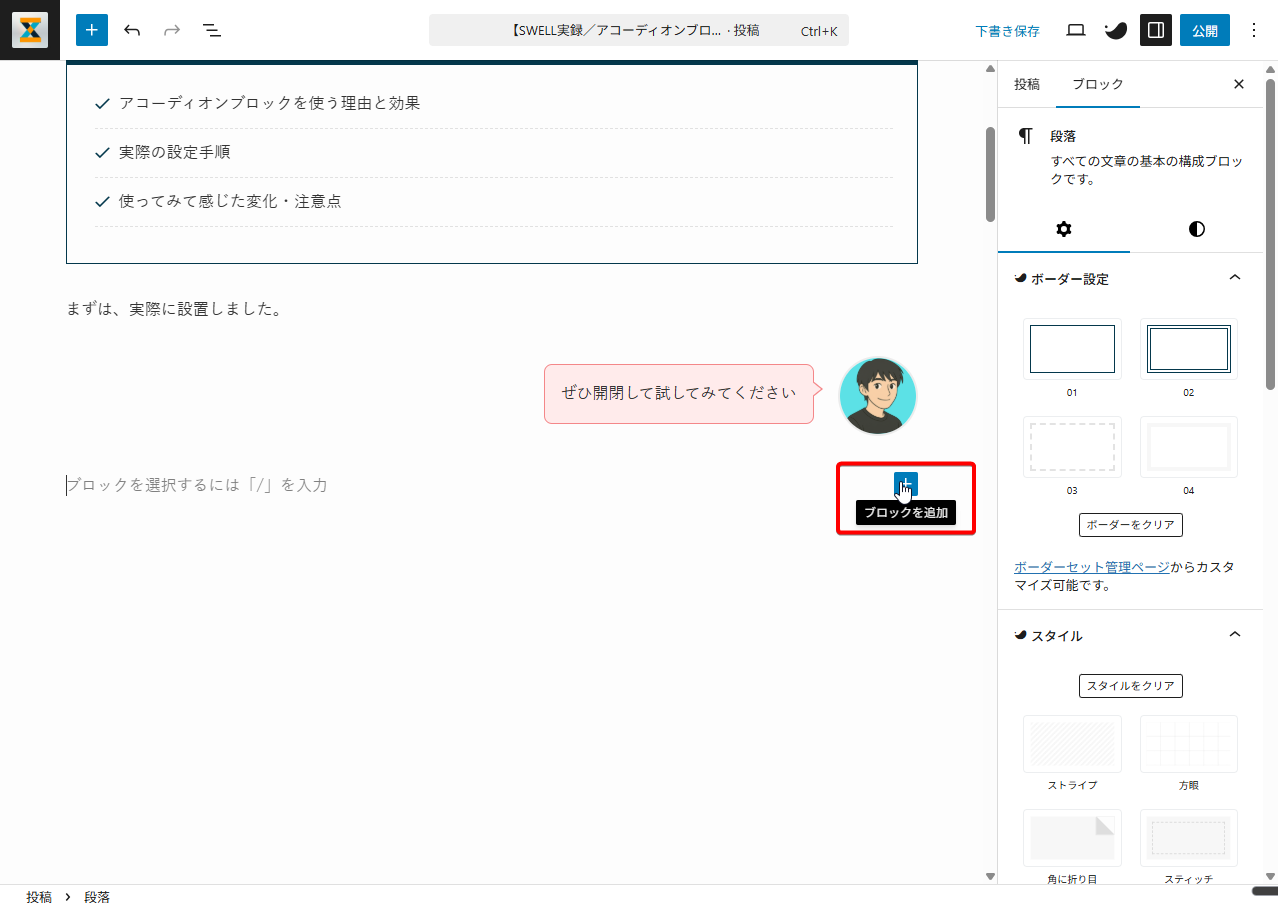Choose the ストライプ style thumbnail

click(1072, 744)
